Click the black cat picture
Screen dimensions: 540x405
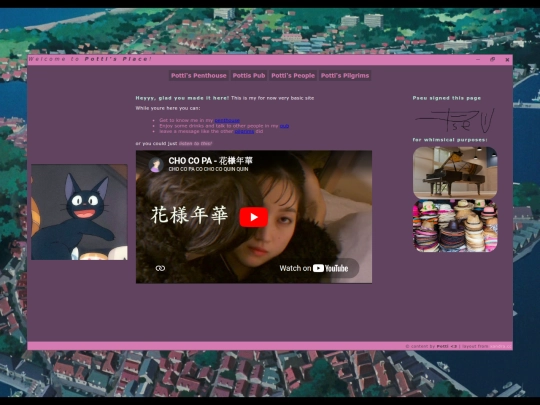click(80, 212)
